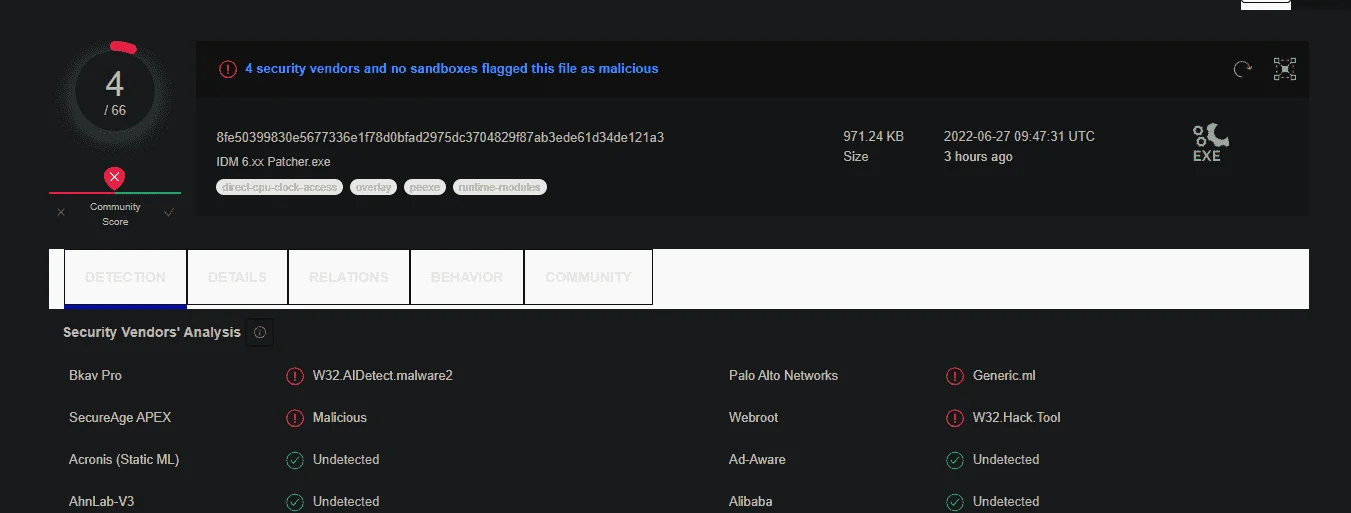This screenshot has height=513, width=1351.
Task: Click the Bkav Pro vendor name
Action: [95, 376]
